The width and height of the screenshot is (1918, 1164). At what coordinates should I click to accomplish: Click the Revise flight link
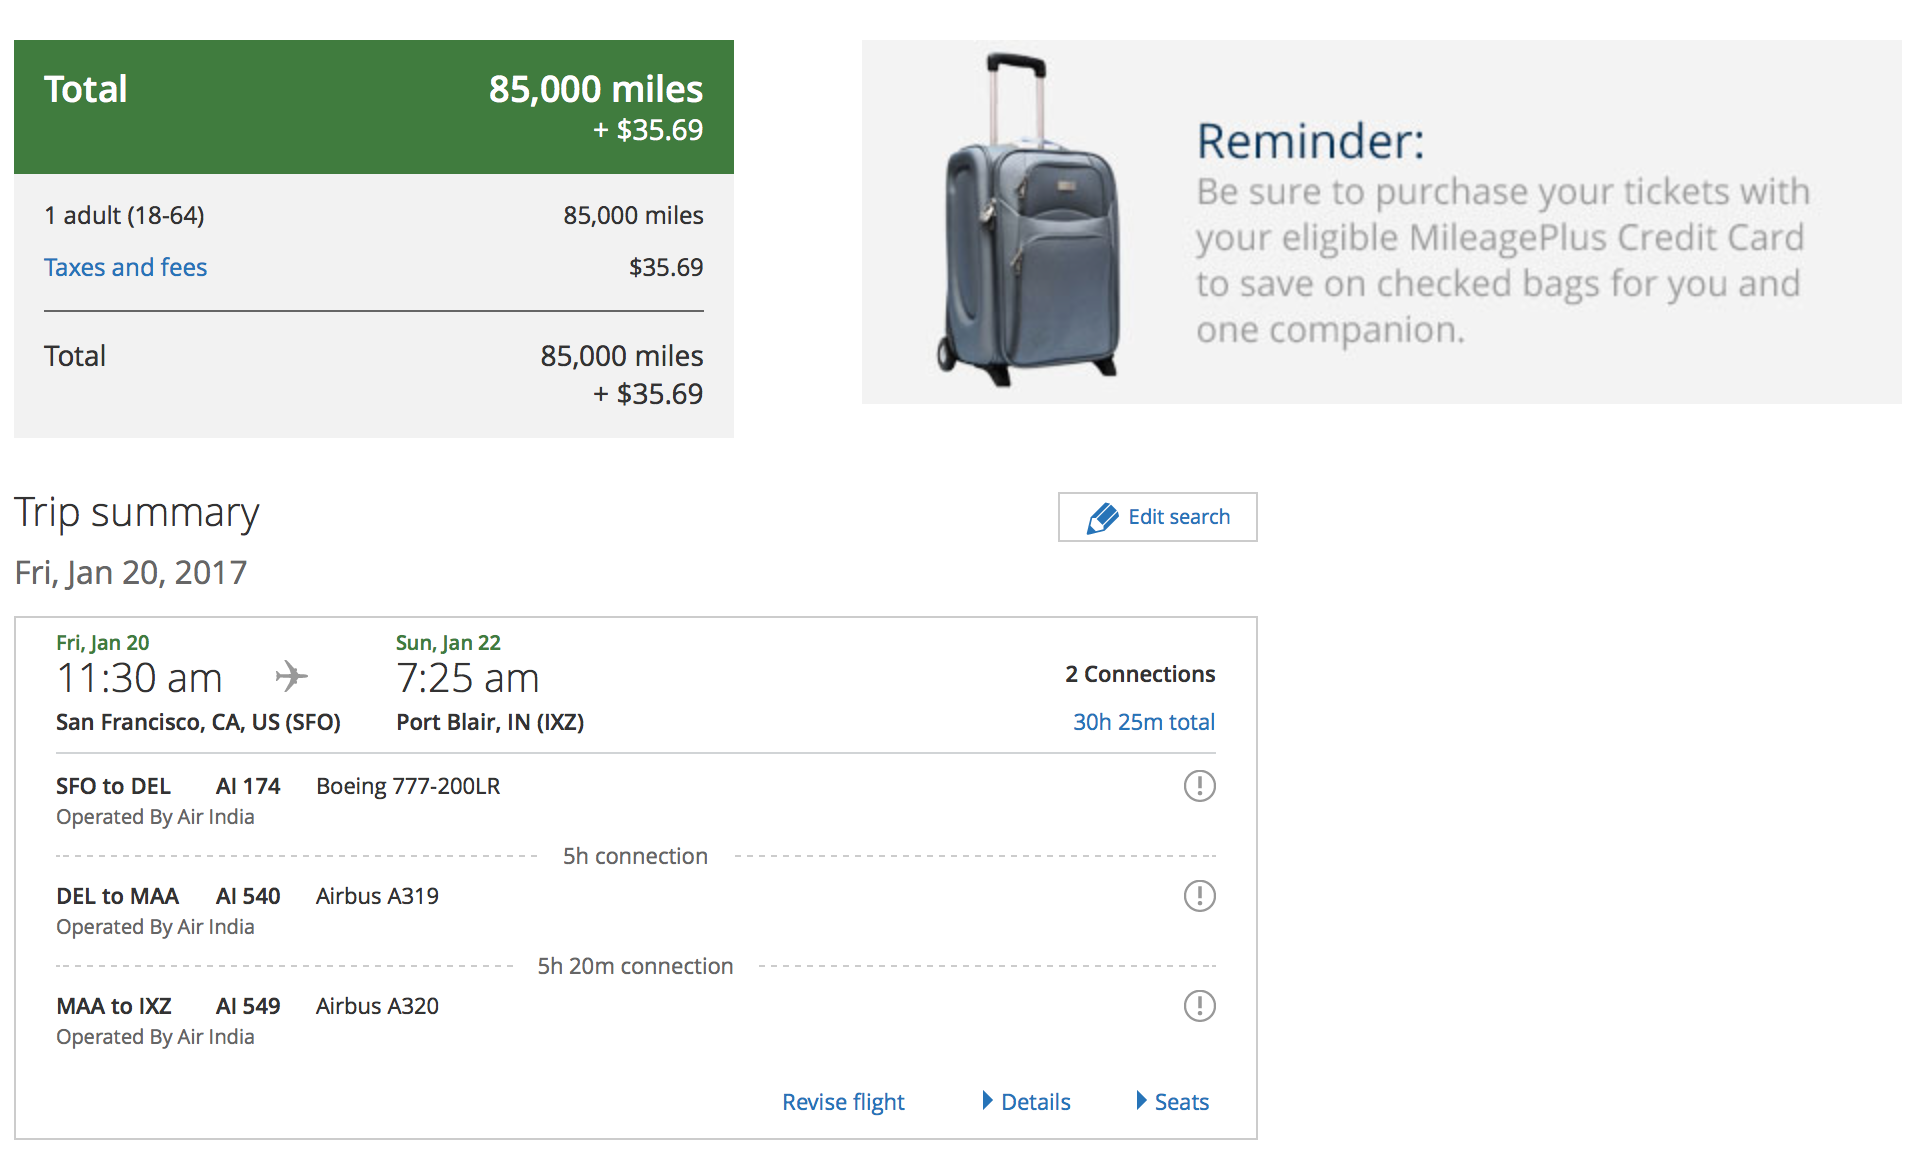point(843,1102)
